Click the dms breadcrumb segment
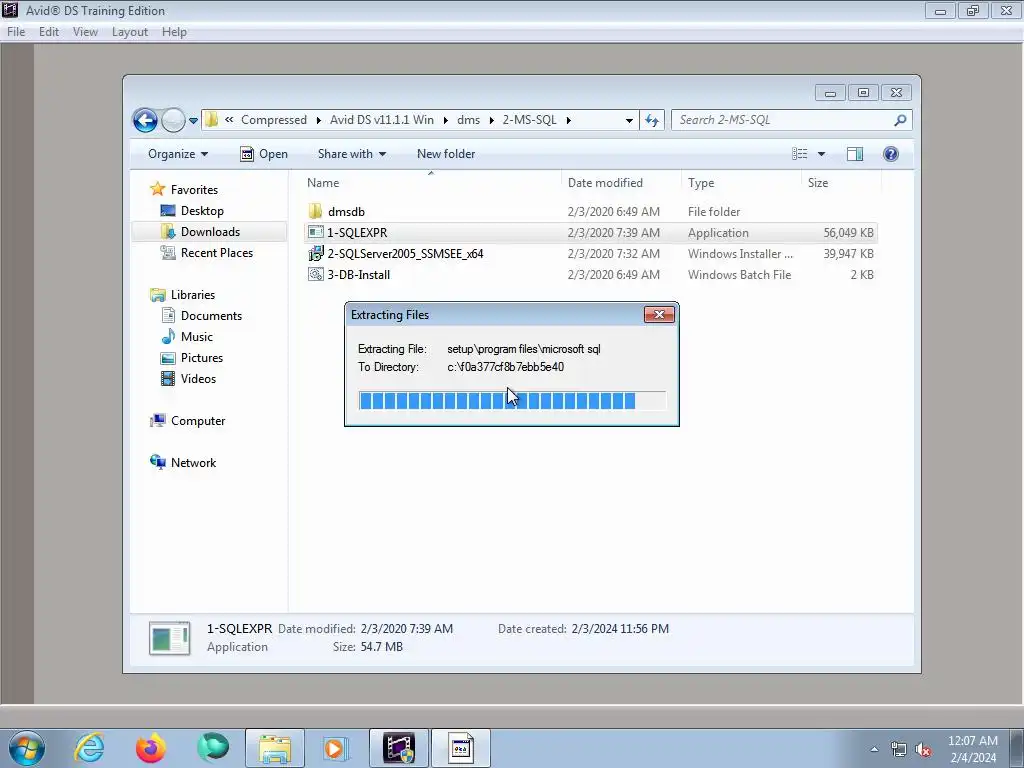1024x768 pixels. click(468, 120)
